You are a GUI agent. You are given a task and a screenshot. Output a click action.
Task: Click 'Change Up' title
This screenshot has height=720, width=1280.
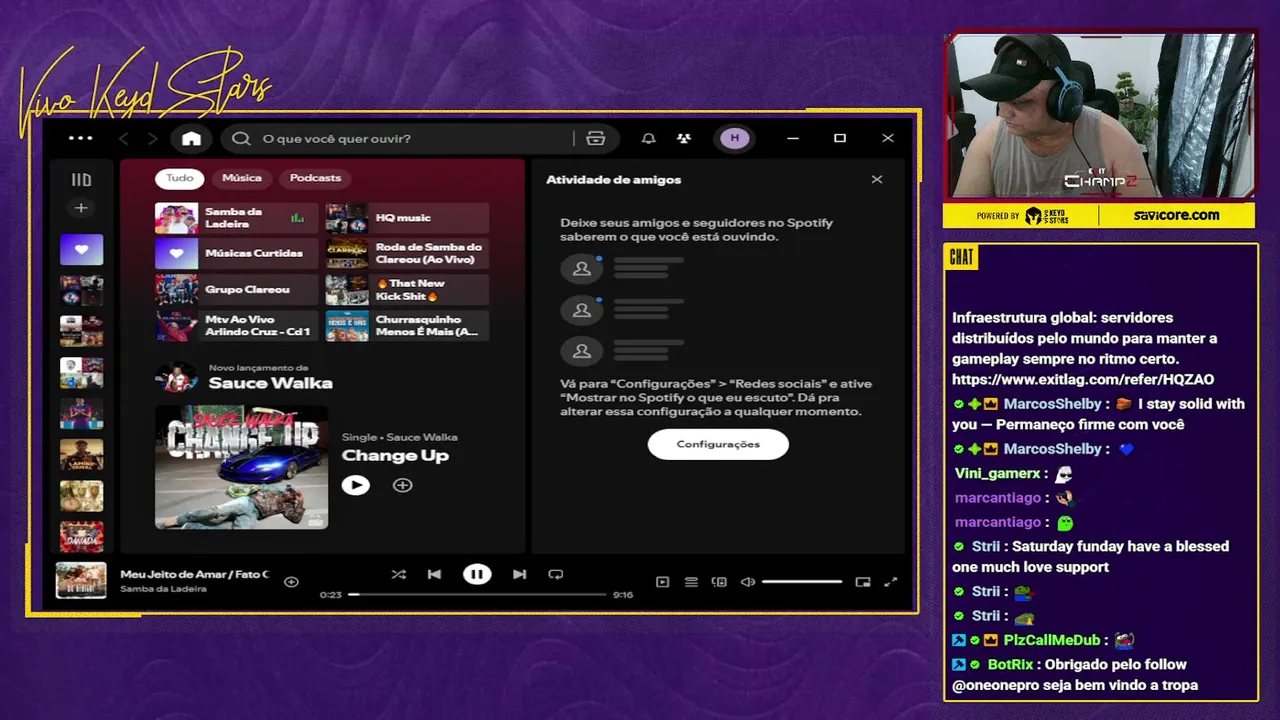pos(395,456)
